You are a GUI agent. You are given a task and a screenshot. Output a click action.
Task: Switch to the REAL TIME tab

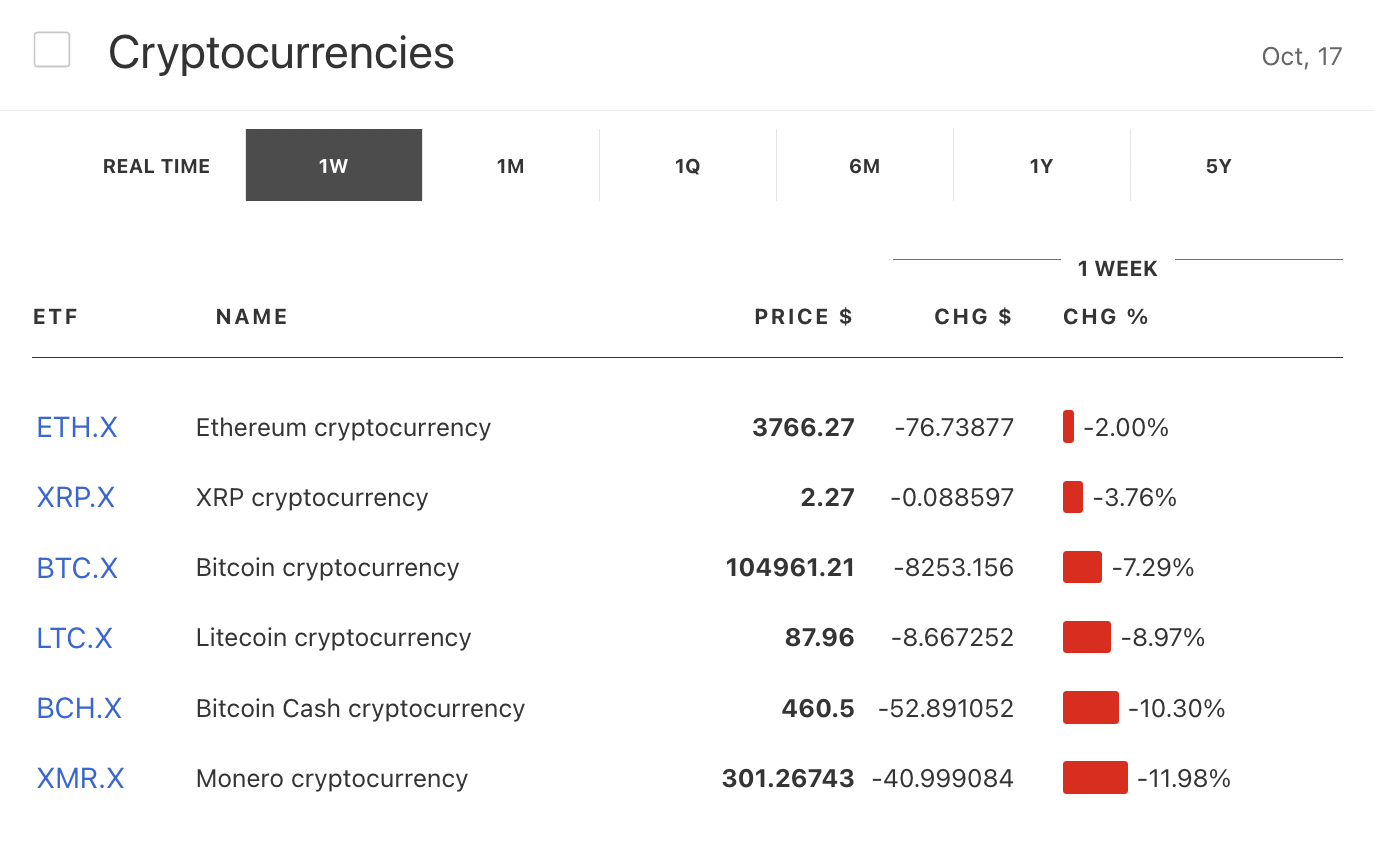[156, 166]
